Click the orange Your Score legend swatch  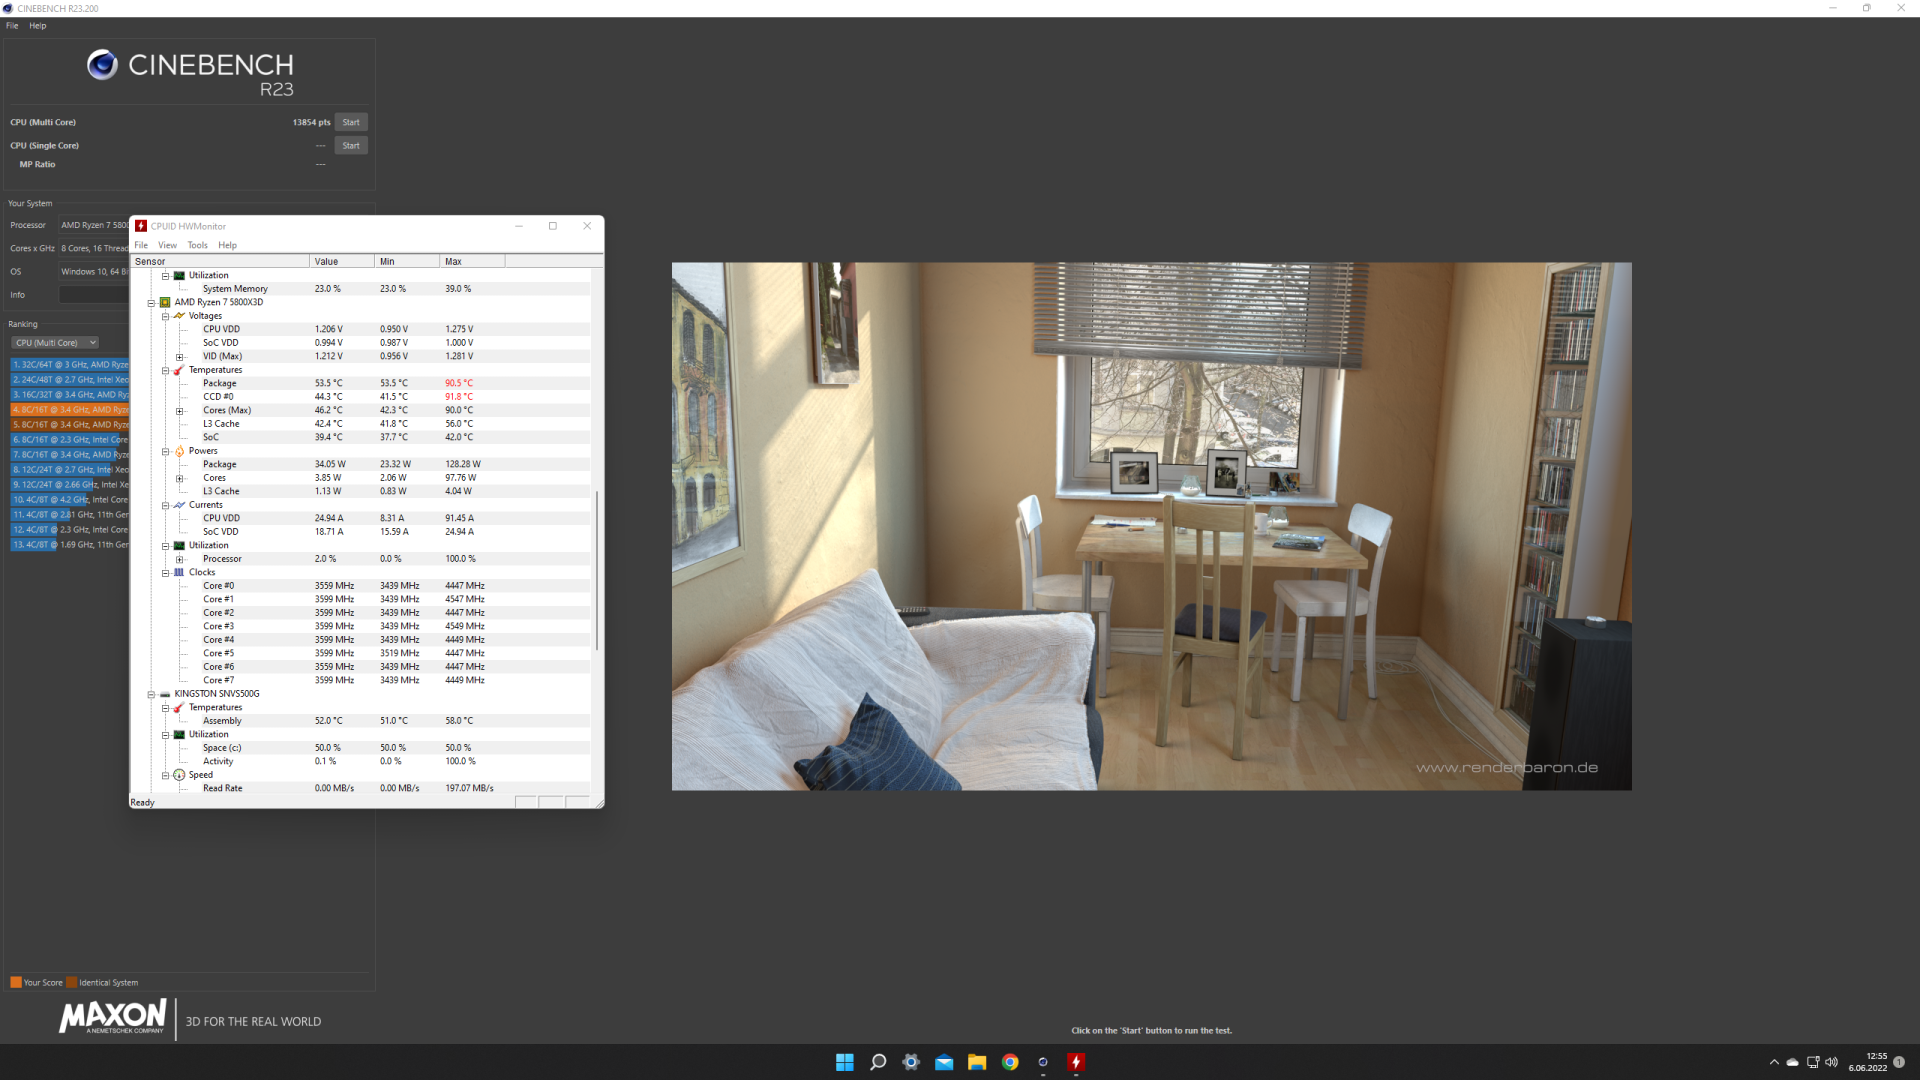click(x=16, y=982)
